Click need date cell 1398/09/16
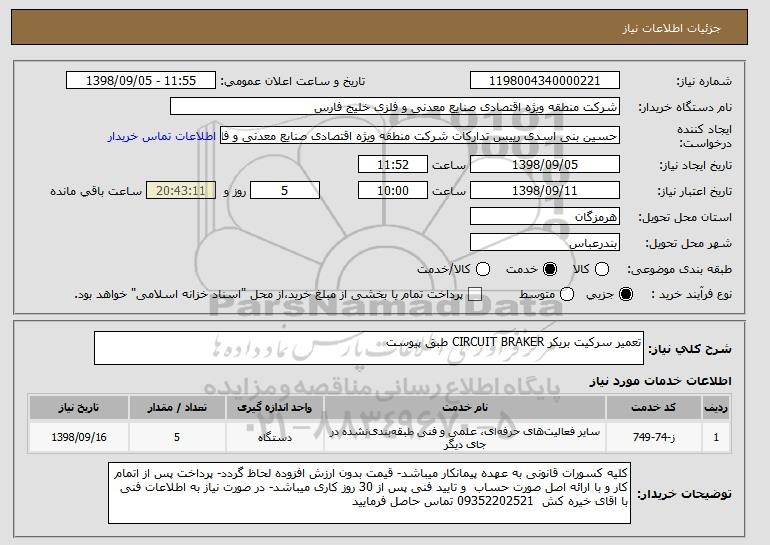The image size is (770, 545). 79,437
